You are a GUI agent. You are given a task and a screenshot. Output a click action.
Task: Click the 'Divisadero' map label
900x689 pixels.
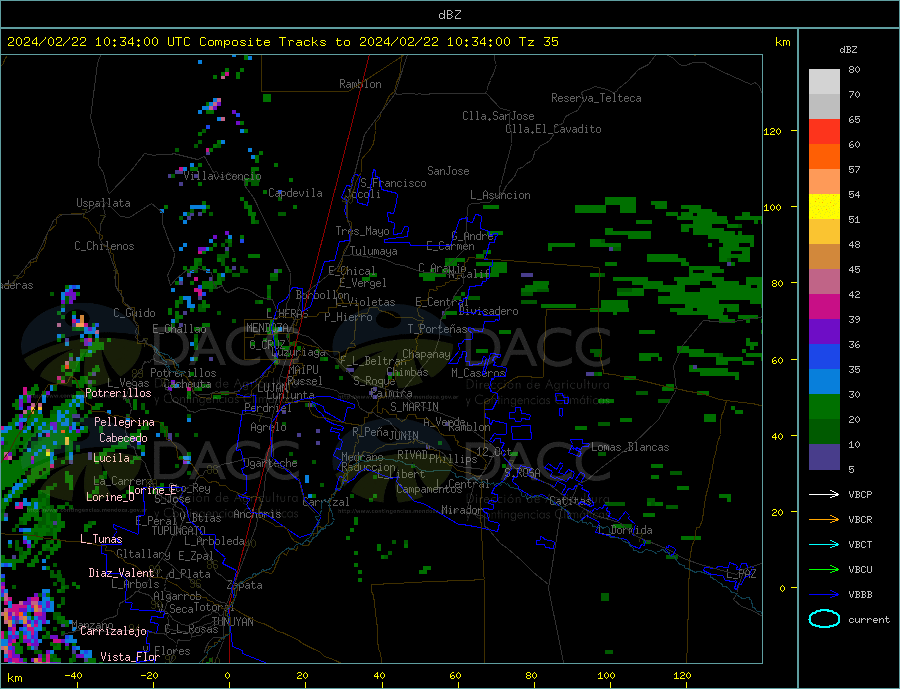click(488, 311)
